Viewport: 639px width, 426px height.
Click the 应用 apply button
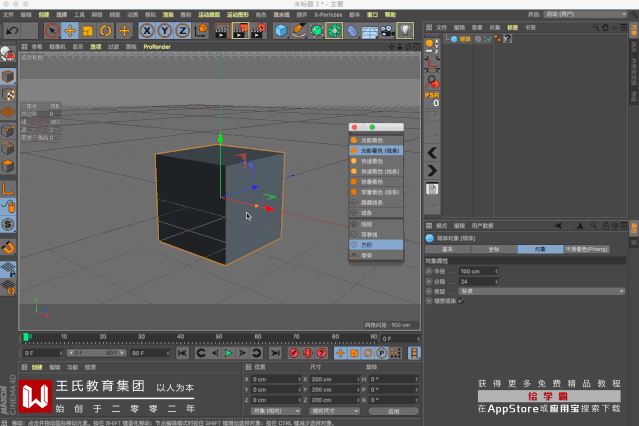(393, 411)
